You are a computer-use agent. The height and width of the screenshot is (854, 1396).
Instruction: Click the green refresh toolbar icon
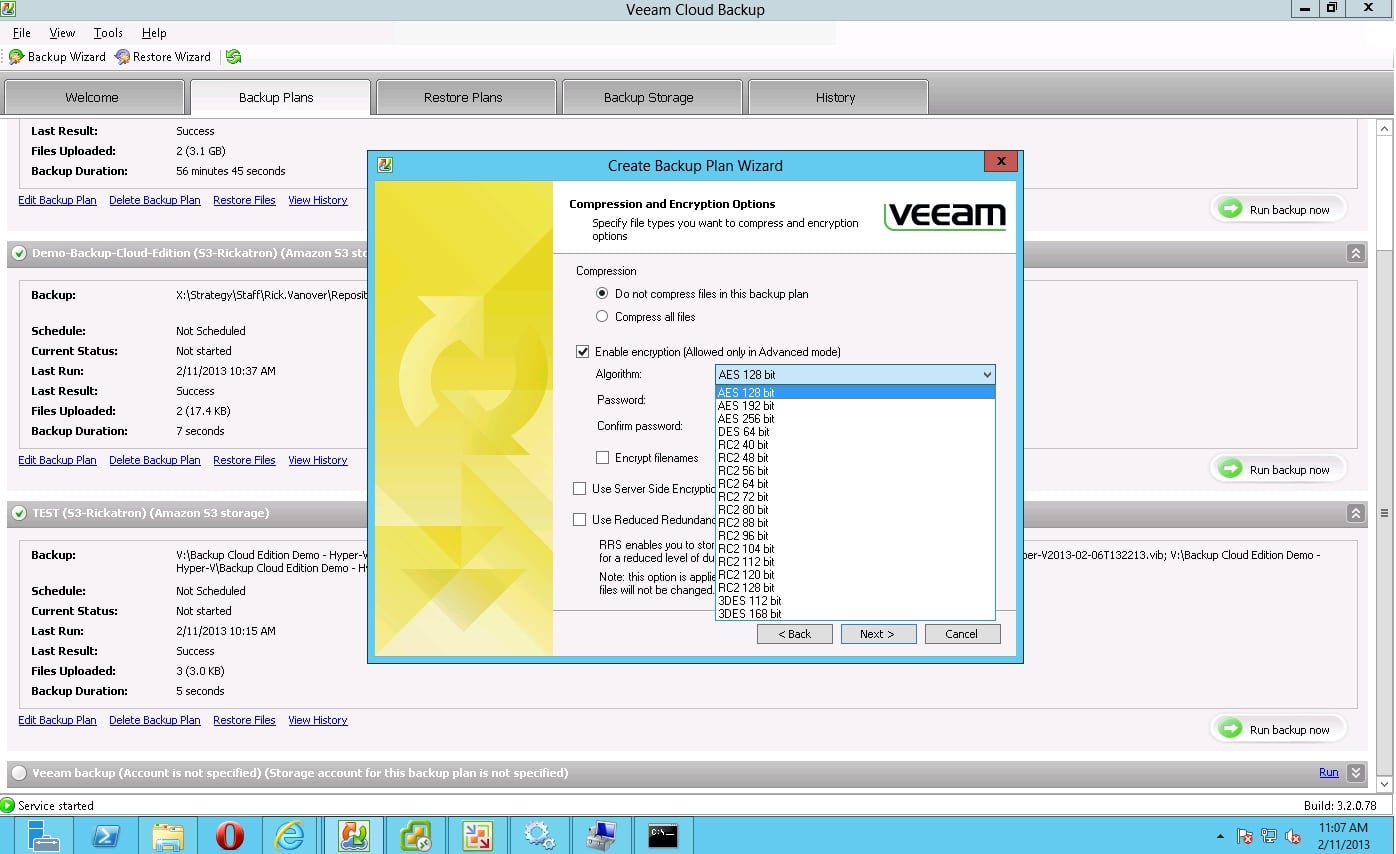tap(233, 57)
